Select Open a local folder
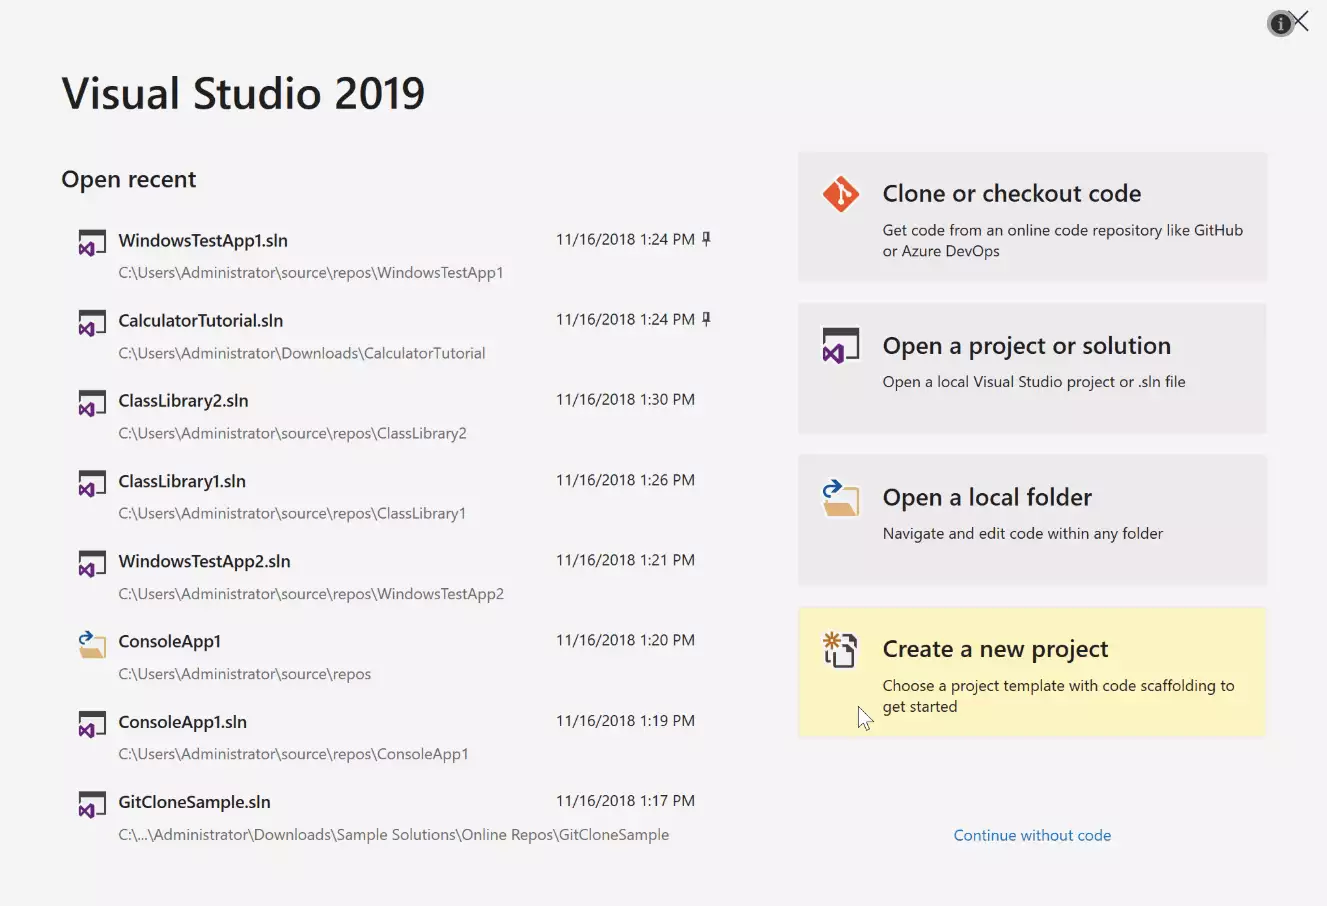 tap(1032, 521)
